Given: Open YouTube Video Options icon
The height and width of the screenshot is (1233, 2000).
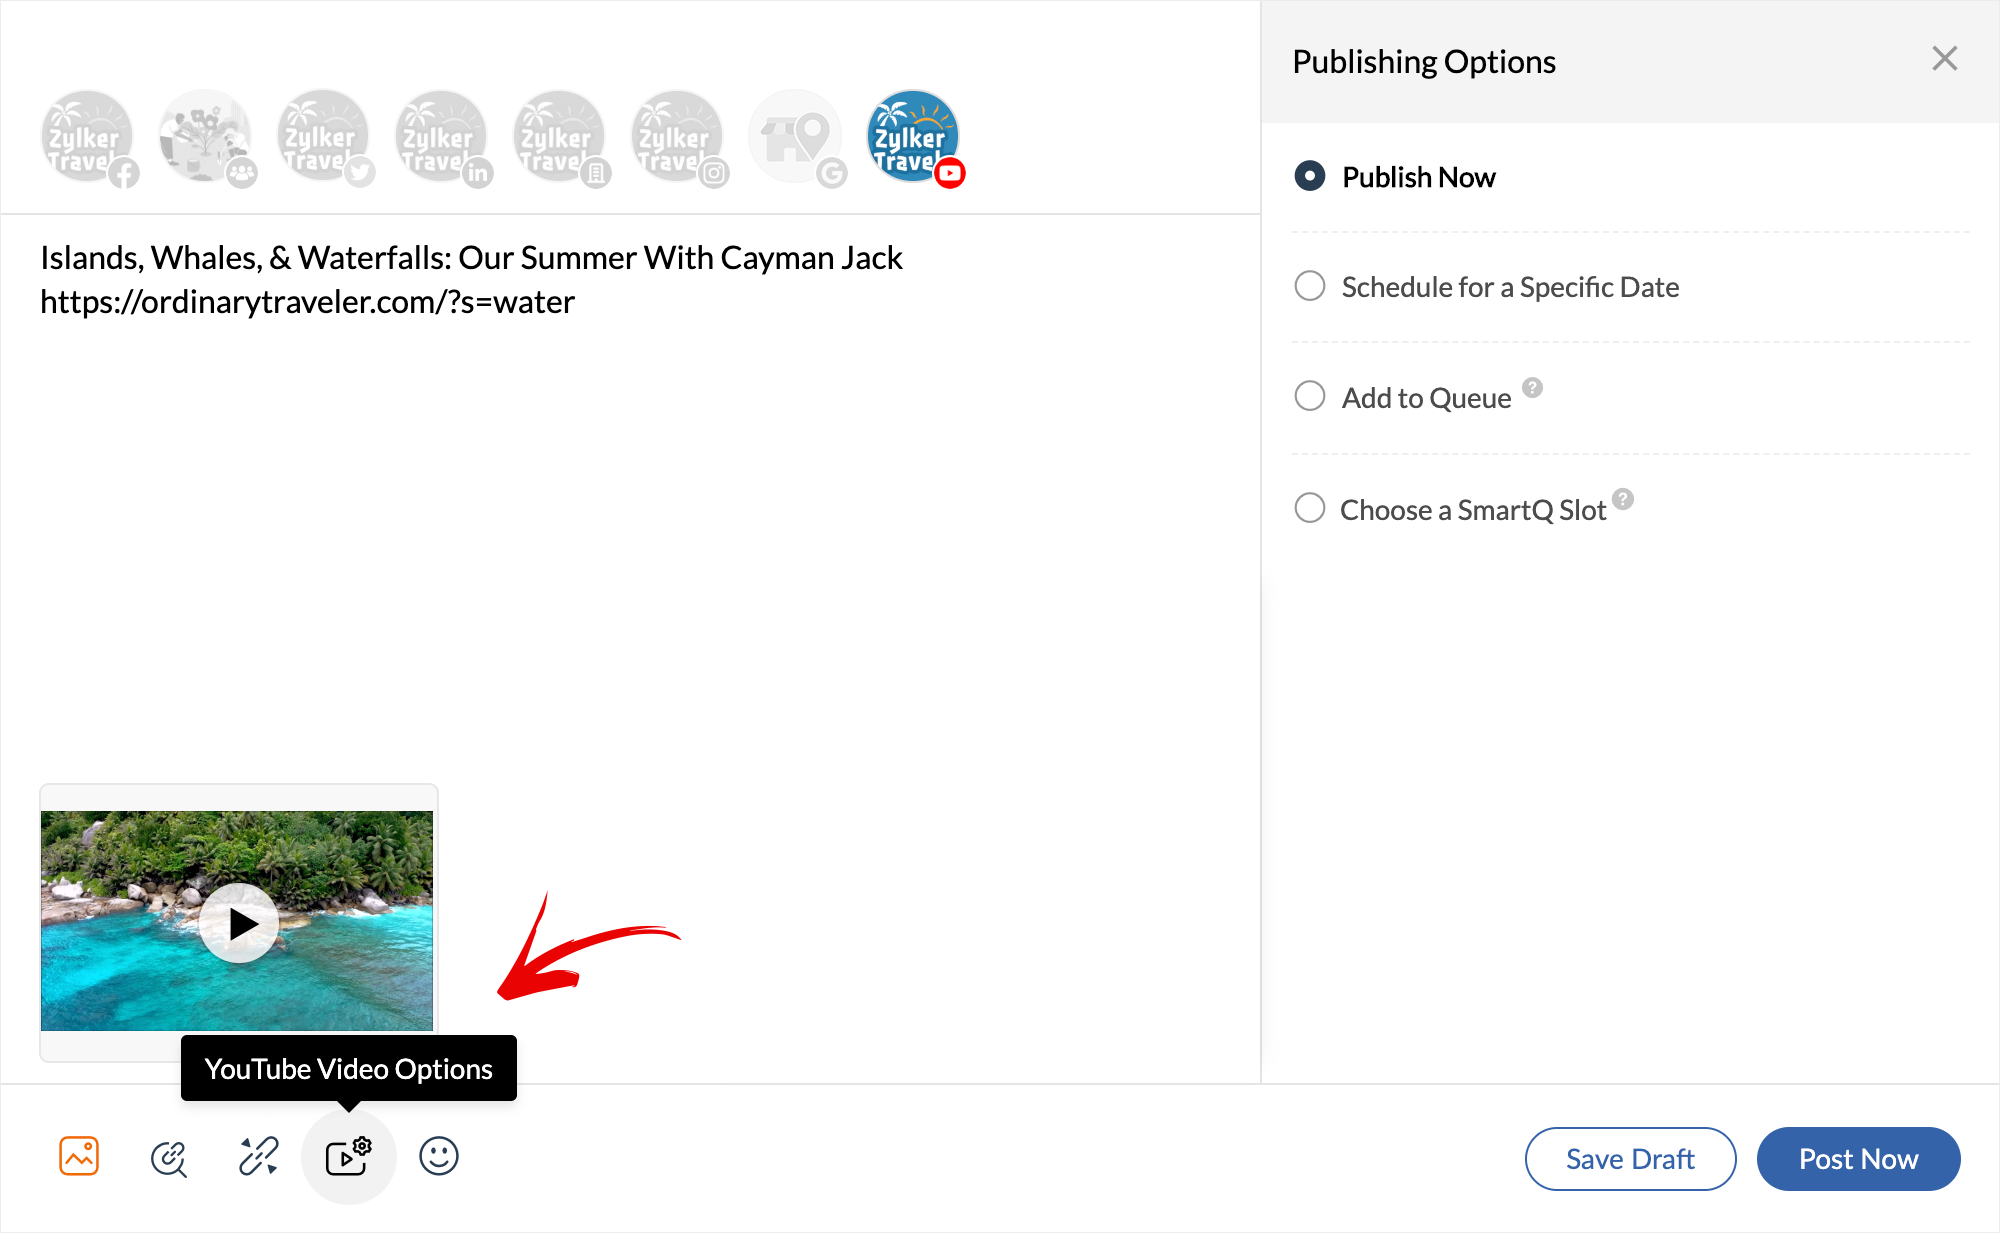Looking at the screenshot, I should point(348,1157).
